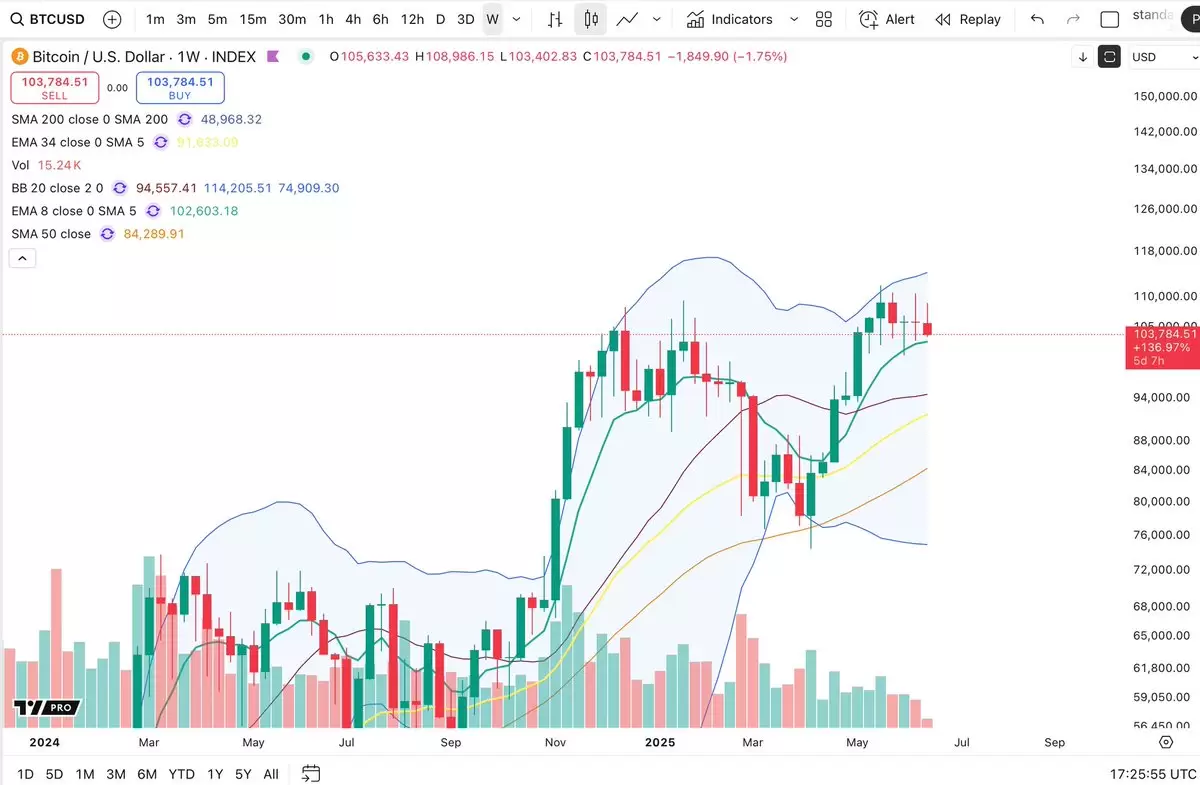The height and width of the screenshot is (785, 1200).
Task: Select the 1m timeframe
Action: pos(155,19)
